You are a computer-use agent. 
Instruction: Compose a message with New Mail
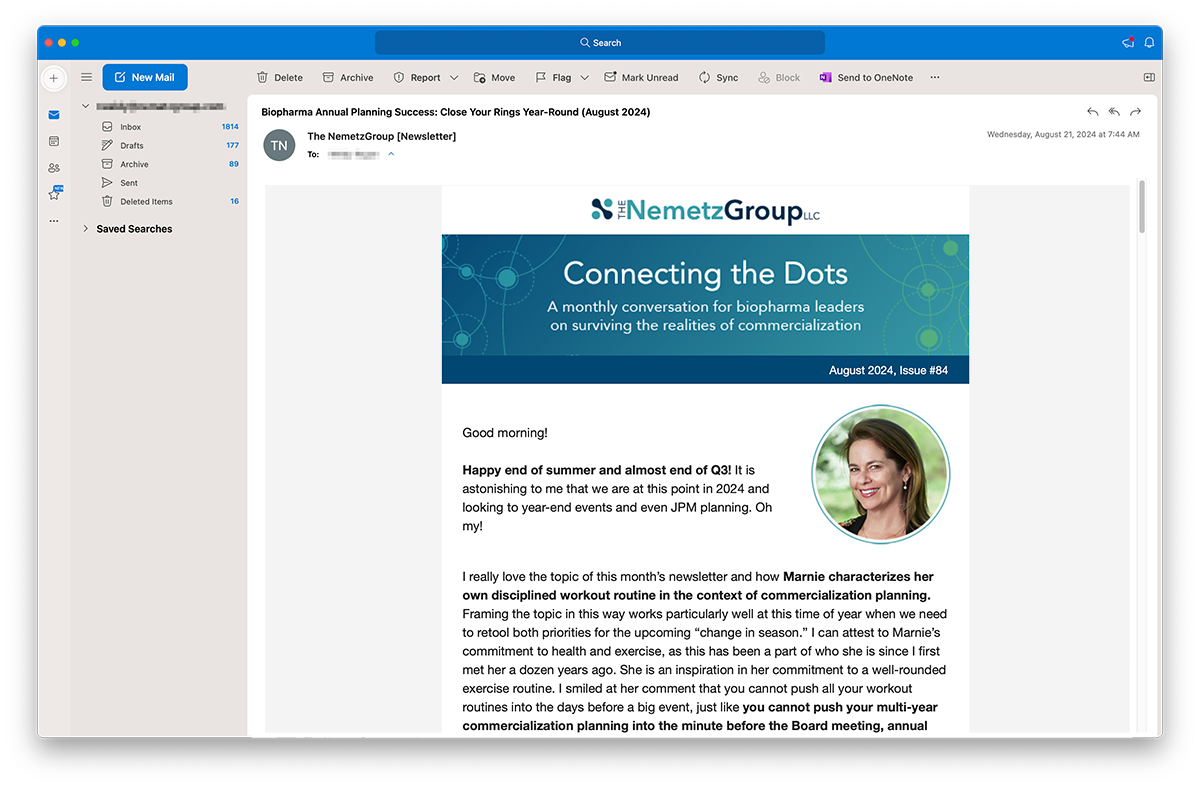coord(144,77)
